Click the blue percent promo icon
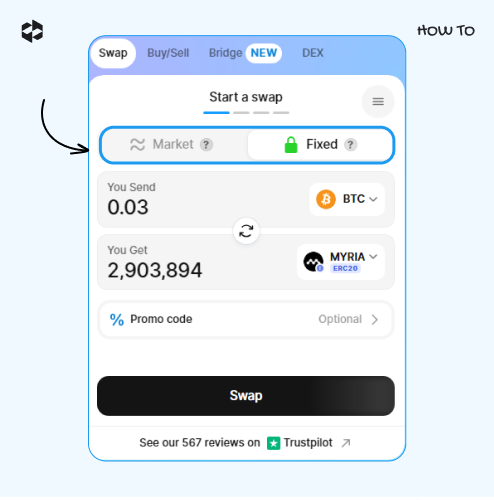 pos(117,319)
